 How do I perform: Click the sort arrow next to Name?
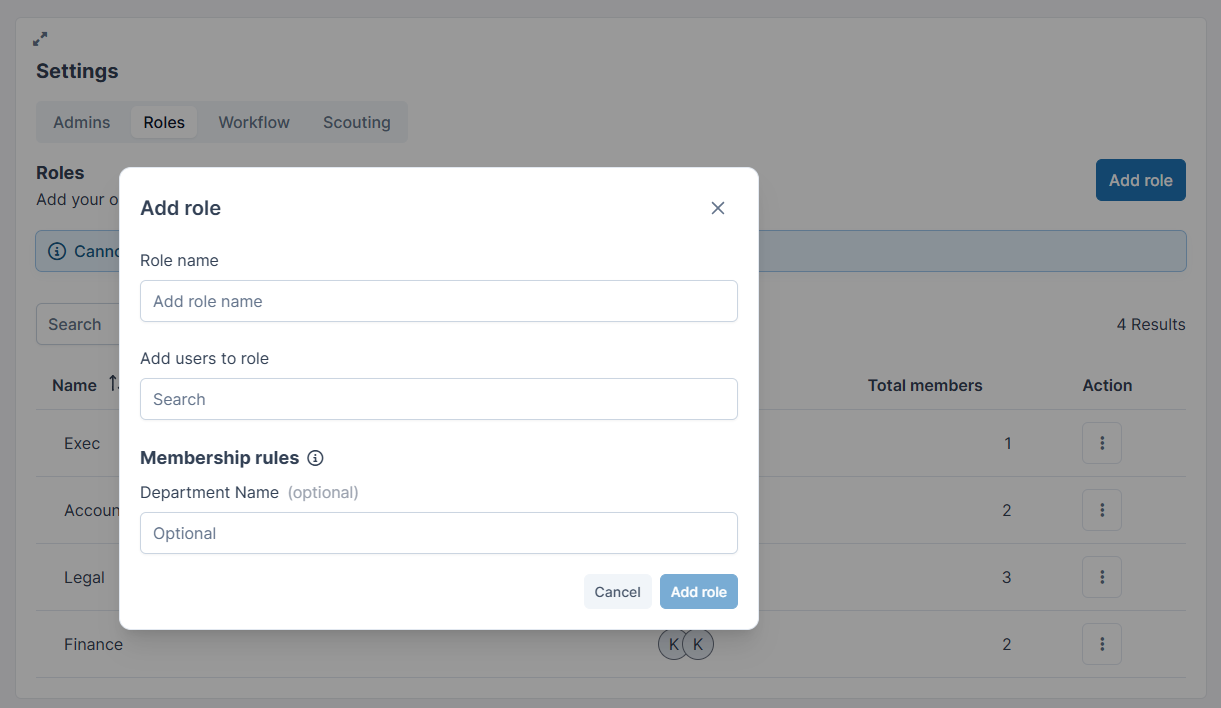click(113, 384)
